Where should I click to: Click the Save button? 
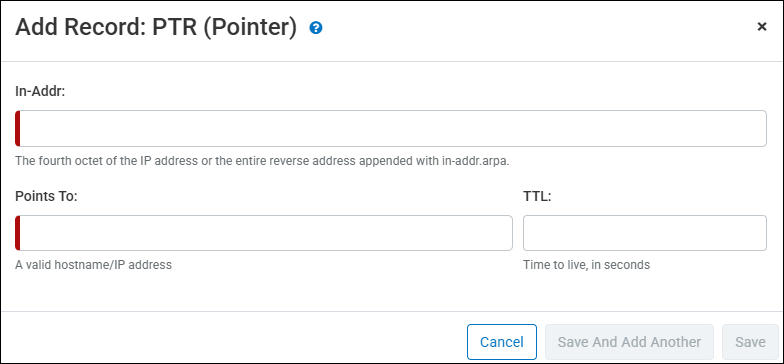point(750,342)
